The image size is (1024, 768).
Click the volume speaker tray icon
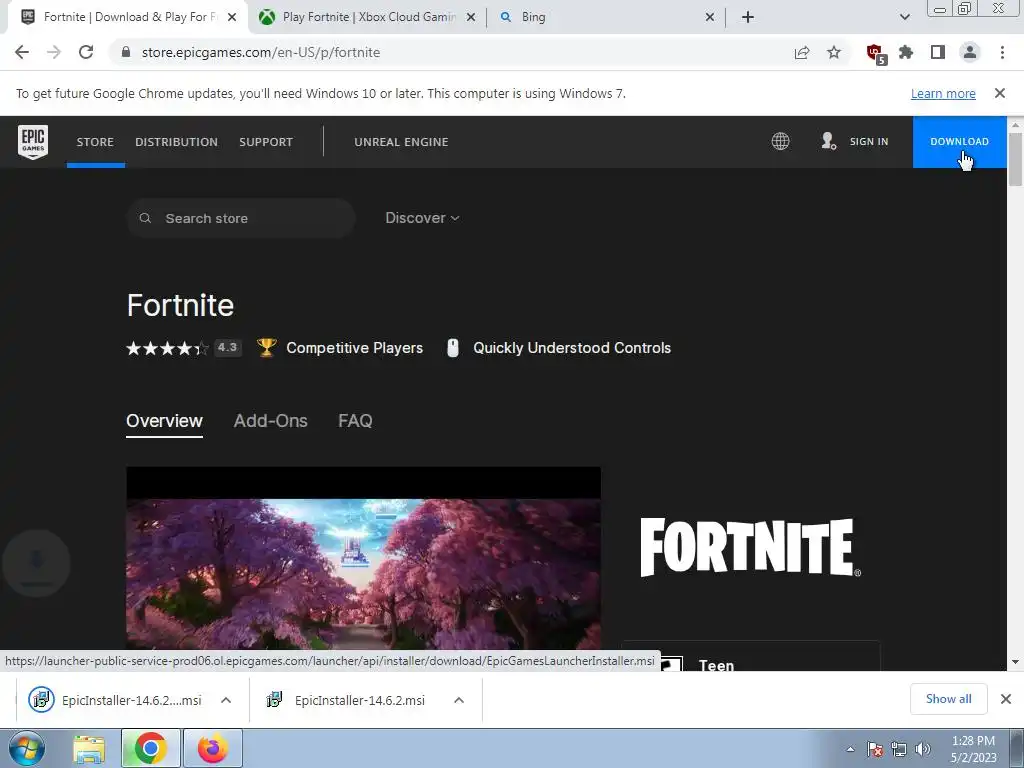923,749
